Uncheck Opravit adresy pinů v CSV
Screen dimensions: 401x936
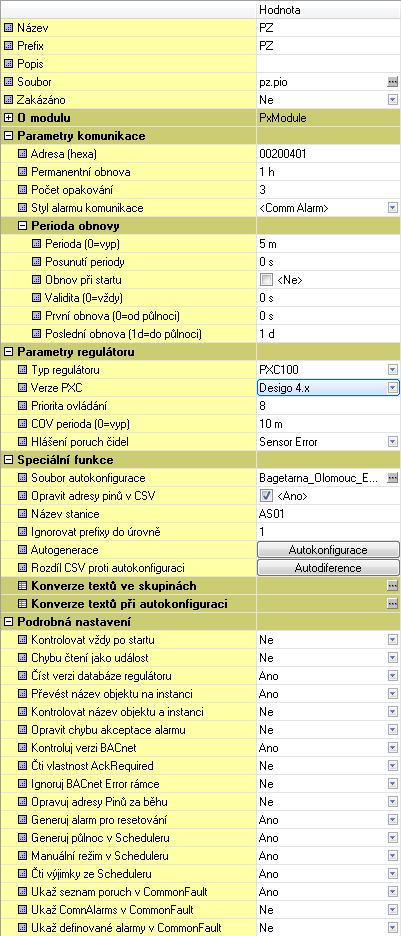[x=266, y=496]
